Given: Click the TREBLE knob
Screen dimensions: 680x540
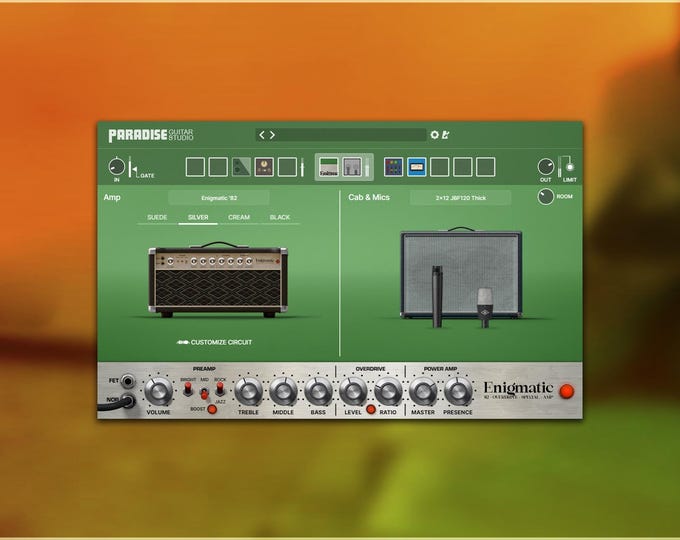Looking at the screenshot, I should [248, 391].
